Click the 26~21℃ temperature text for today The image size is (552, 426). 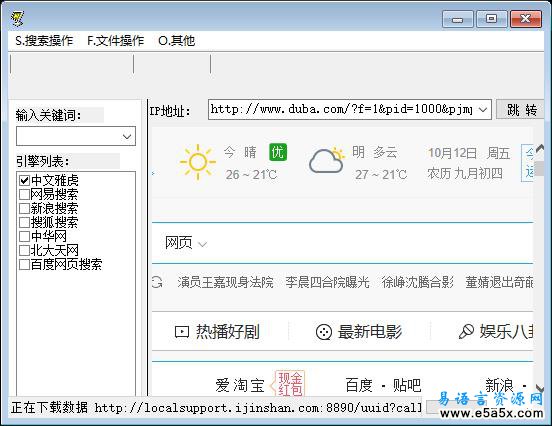251,174
